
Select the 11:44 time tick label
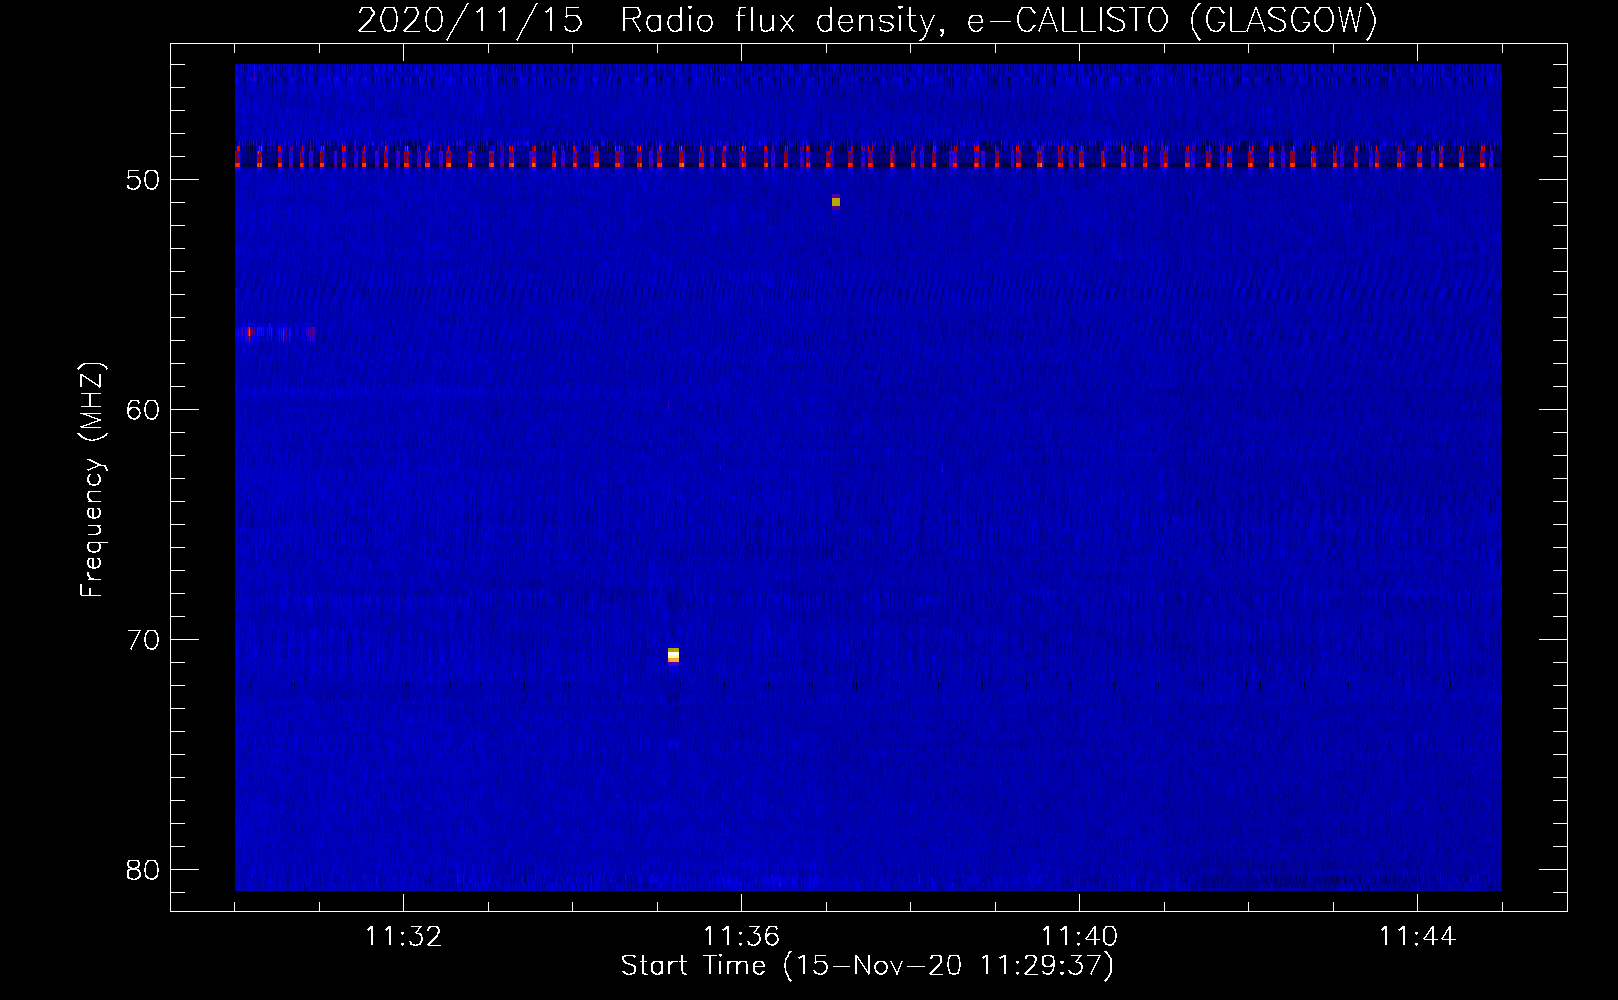pos(1417,937)
